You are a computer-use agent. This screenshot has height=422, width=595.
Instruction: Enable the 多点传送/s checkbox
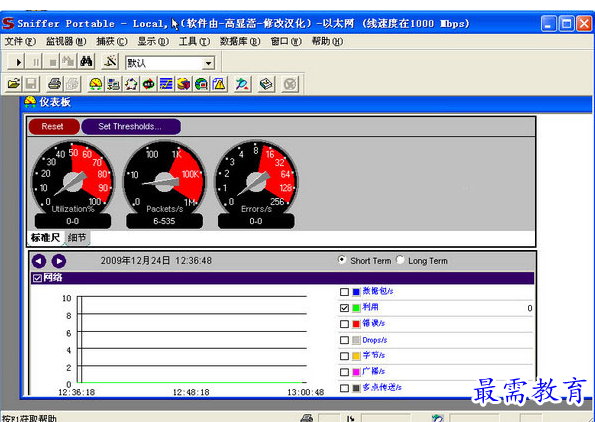[x=344, y=388]
